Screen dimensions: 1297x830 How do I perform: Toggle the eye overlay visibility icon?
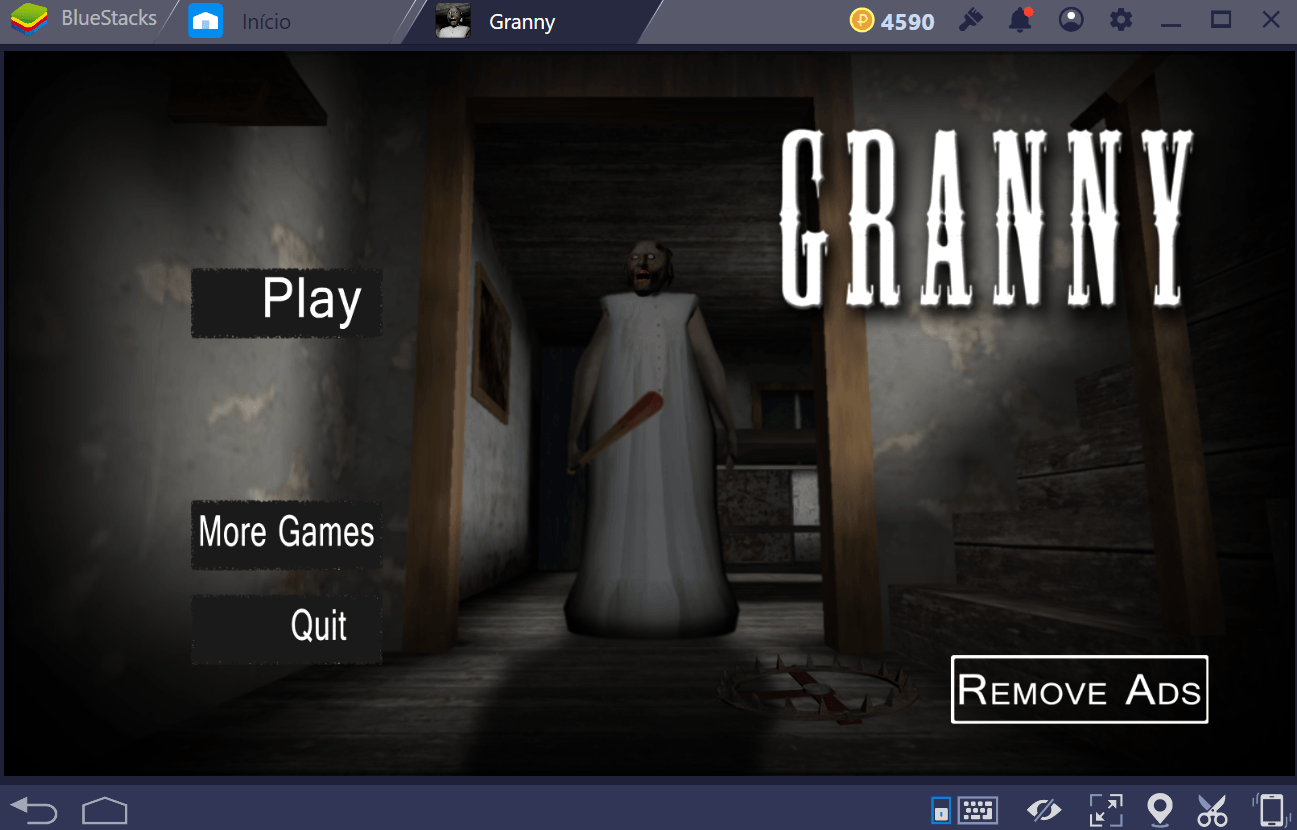pos(1044,809)
